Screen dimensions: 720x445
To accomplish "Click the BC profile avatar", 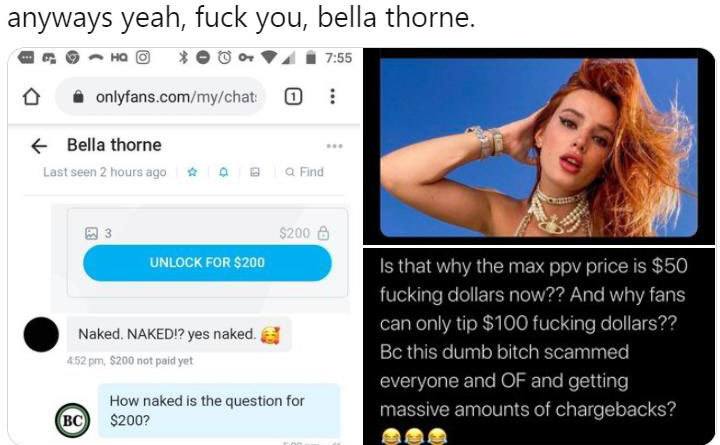I will [x=73, y=420].
